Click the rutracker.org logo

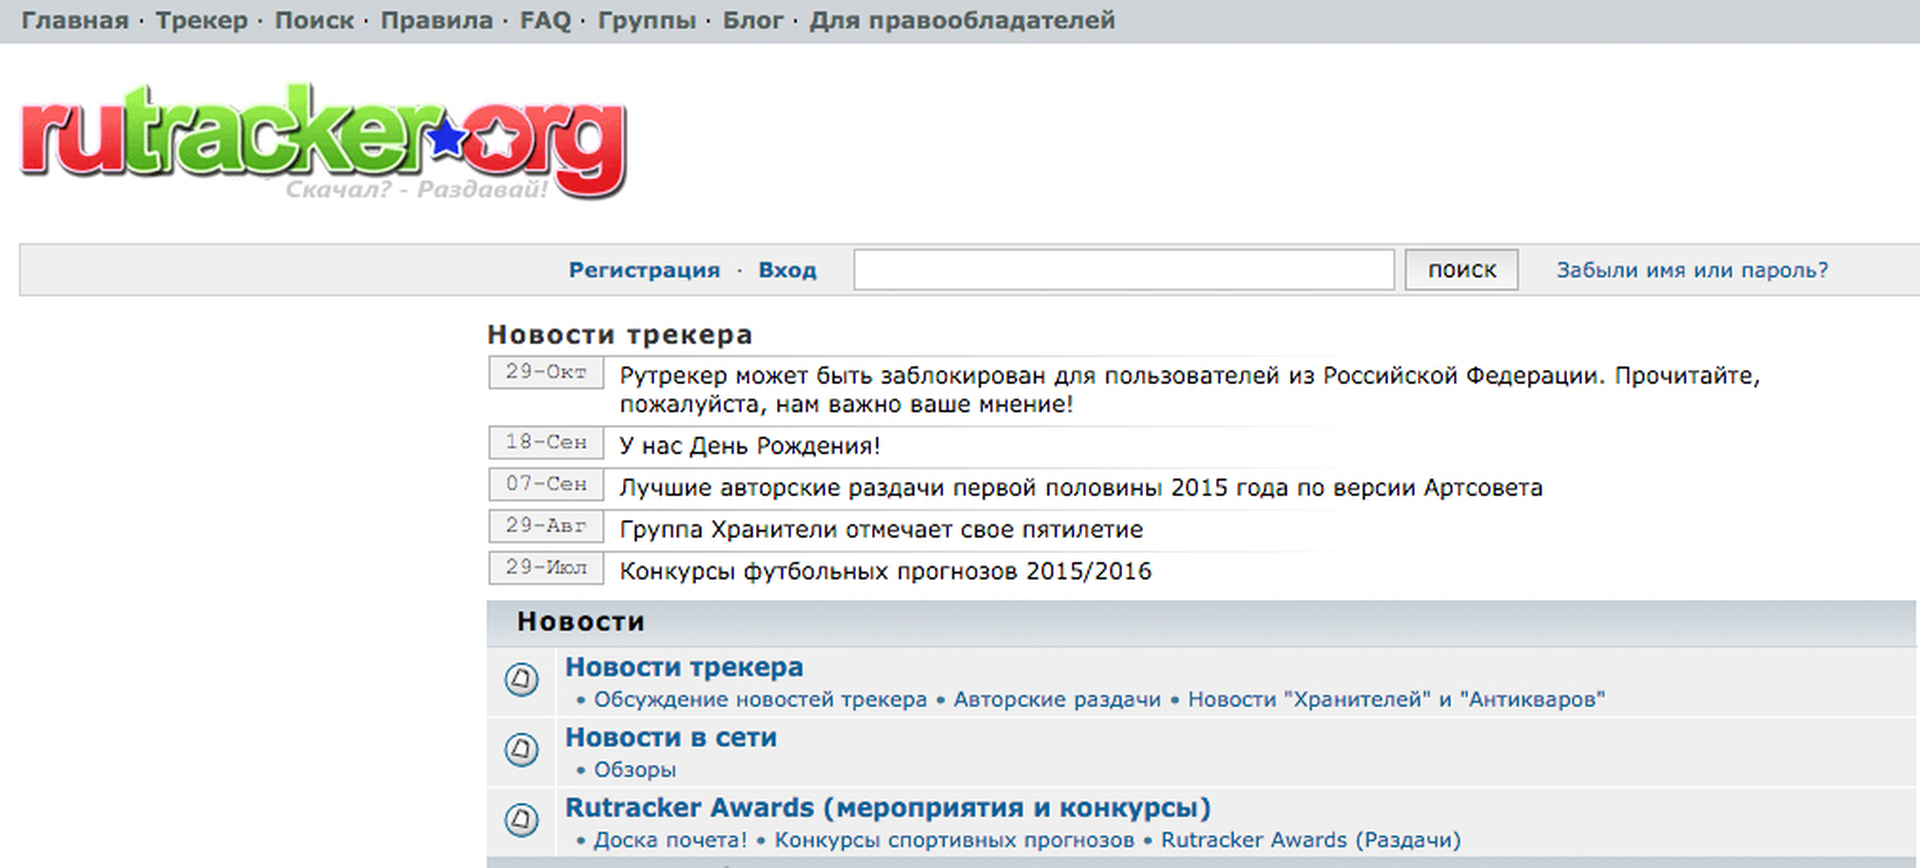[323, 142]
